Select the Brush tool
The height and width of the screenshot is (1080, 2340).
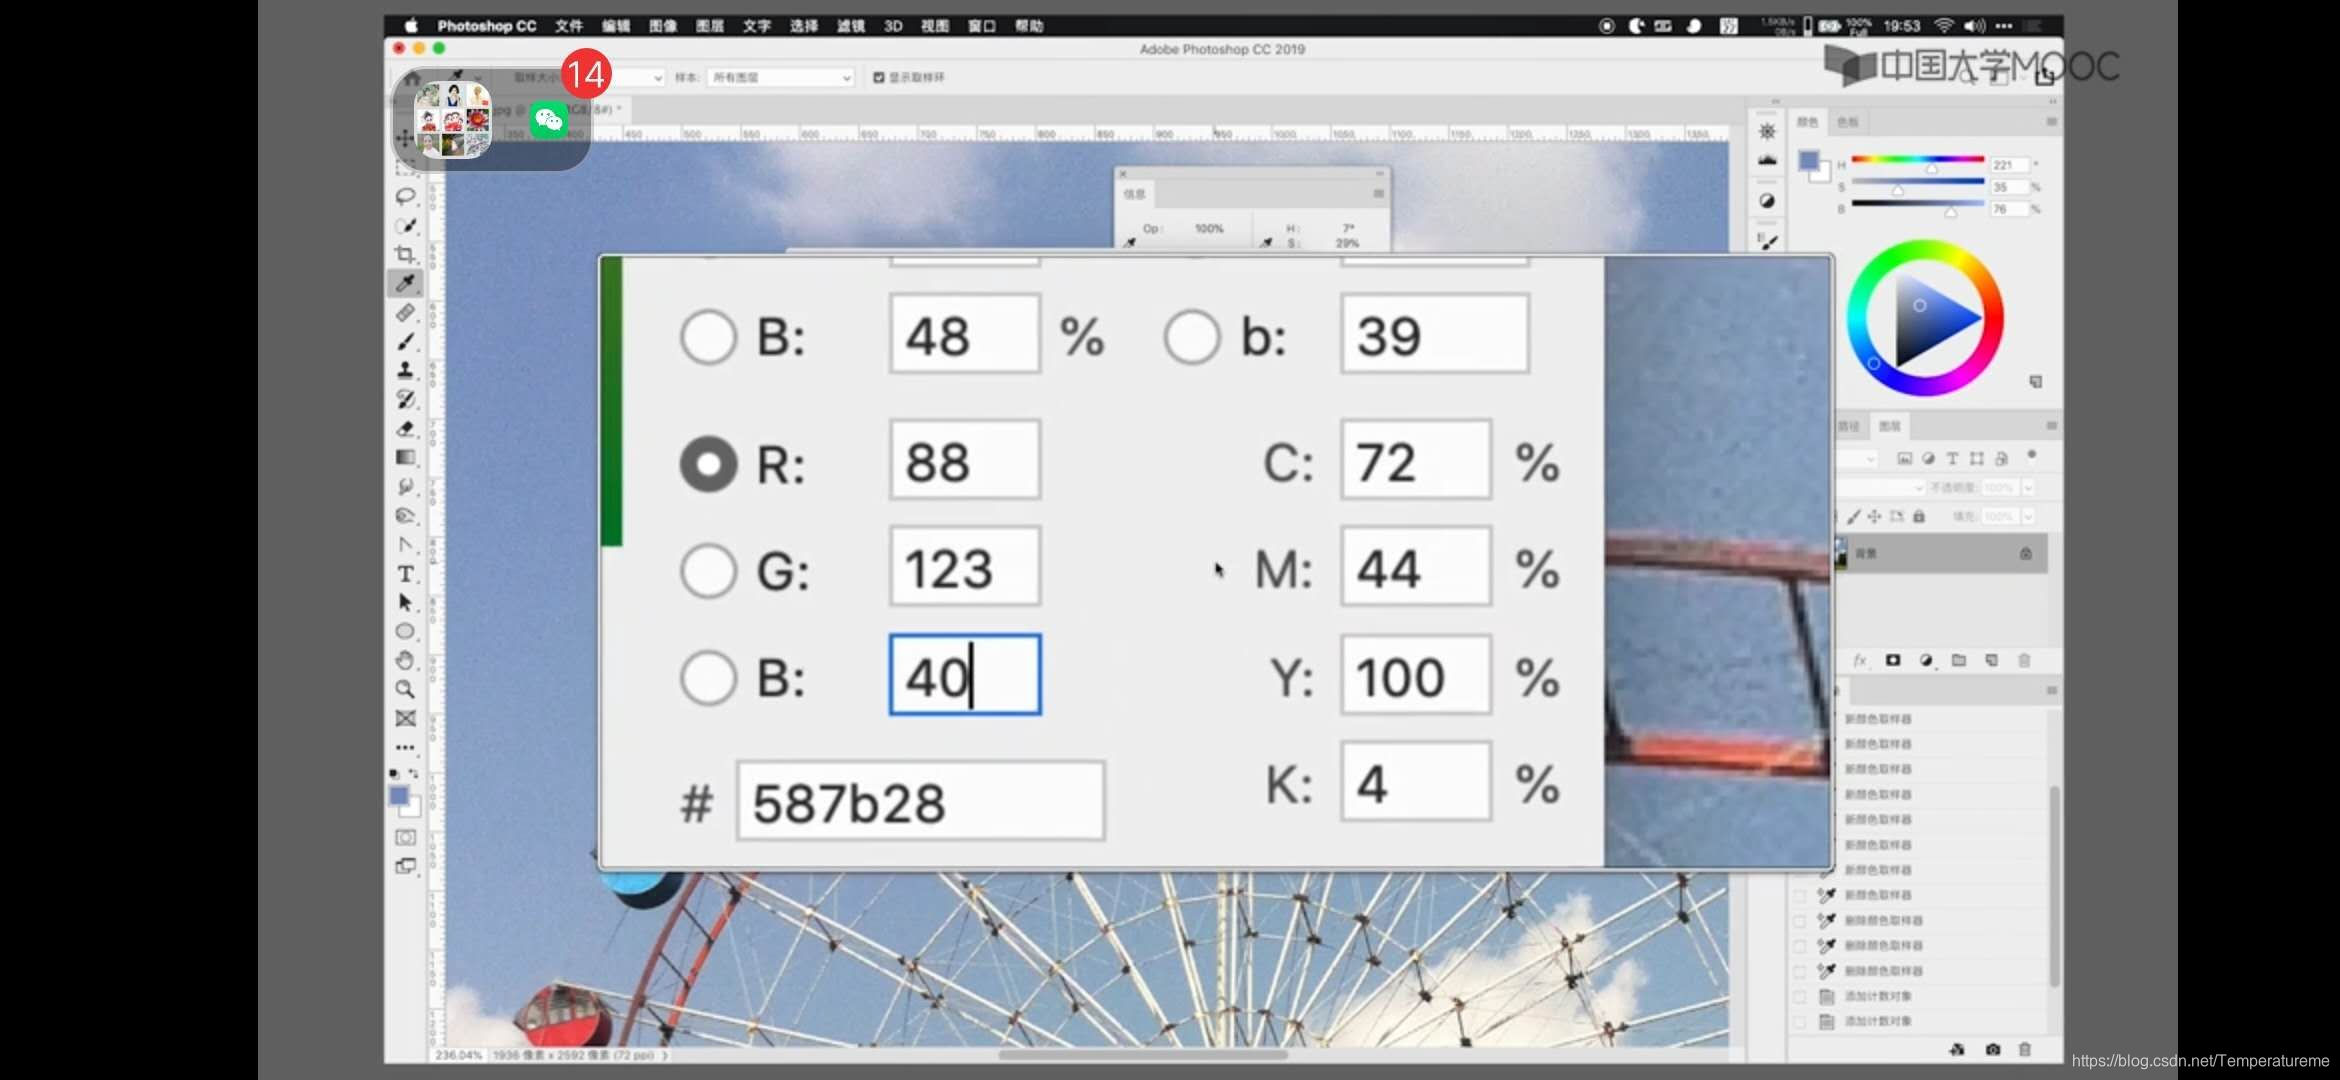point(405,341)
